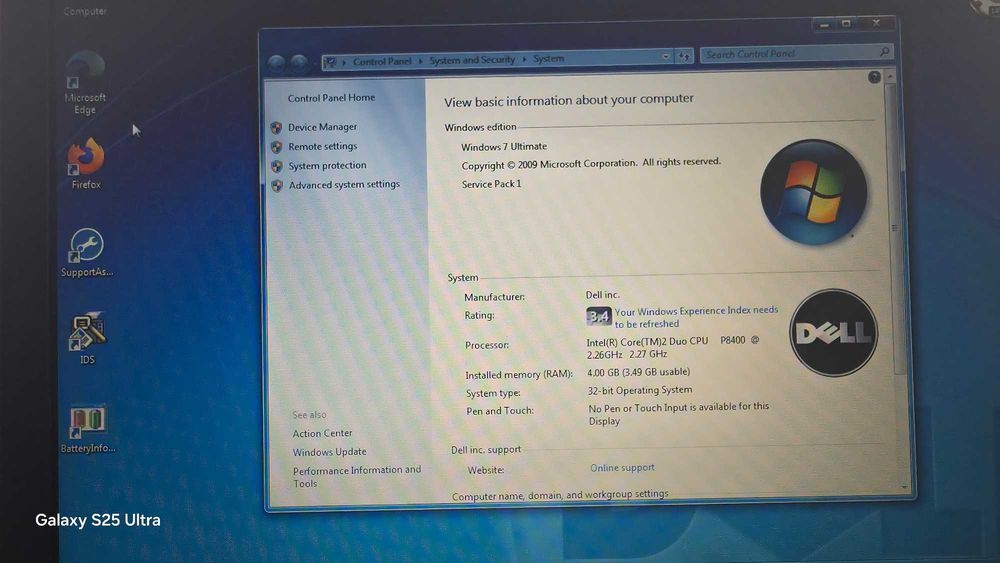1000x563 pixels.
Task: Open Remote settings link
Action: click(x=323, y=146)
